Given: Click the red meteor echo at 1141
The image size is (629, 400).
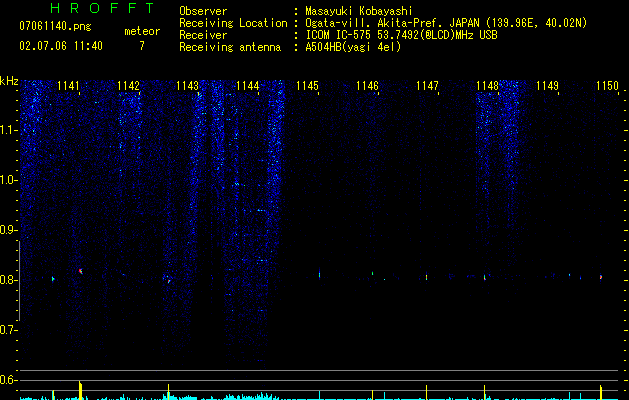Looking at the screenshot, I should 81,272.
